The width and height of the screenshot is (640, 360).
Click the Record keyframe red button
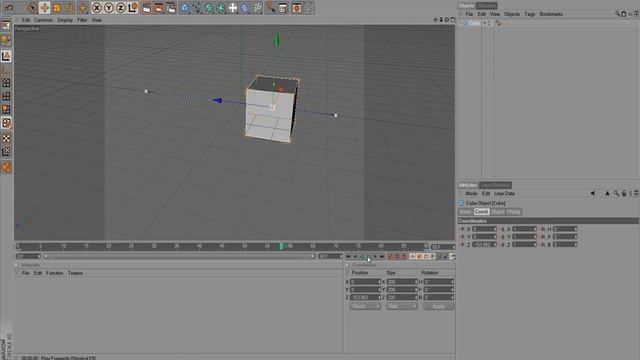point(391,256)
